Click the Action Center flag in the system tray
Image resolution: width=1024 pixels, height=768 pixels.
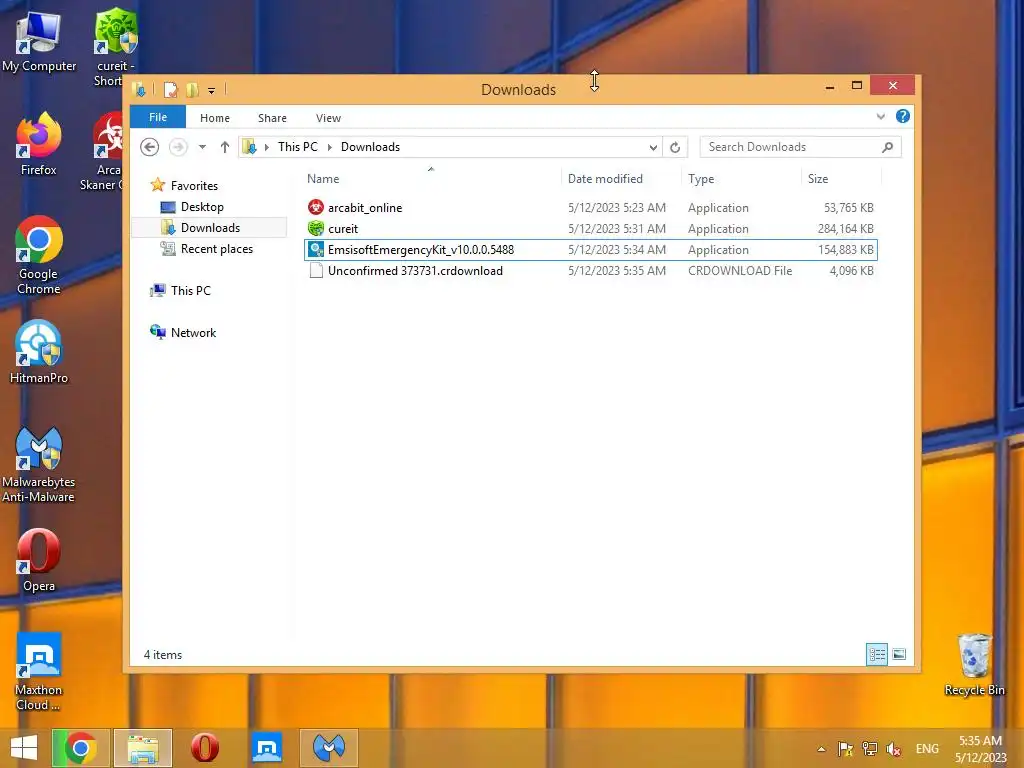point(845,748)
